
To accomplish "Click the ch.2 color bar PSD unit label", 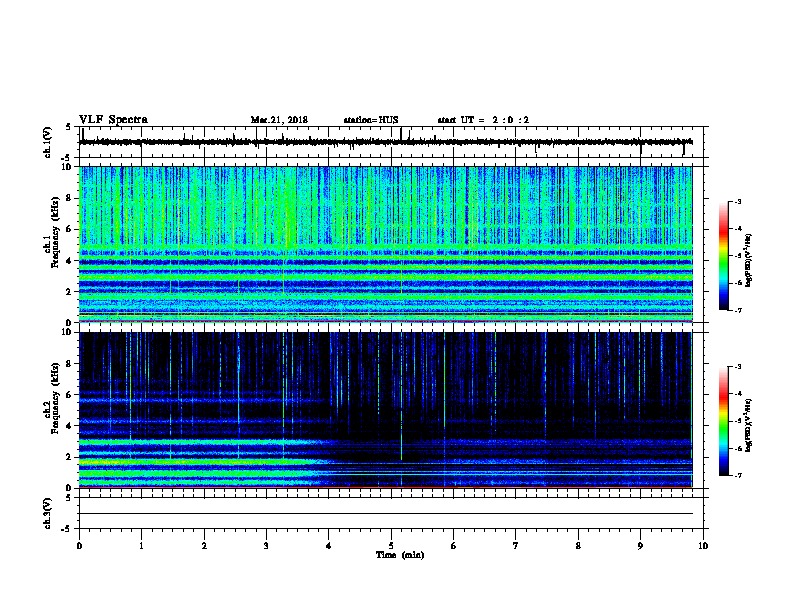I will (x=748, y=425).
